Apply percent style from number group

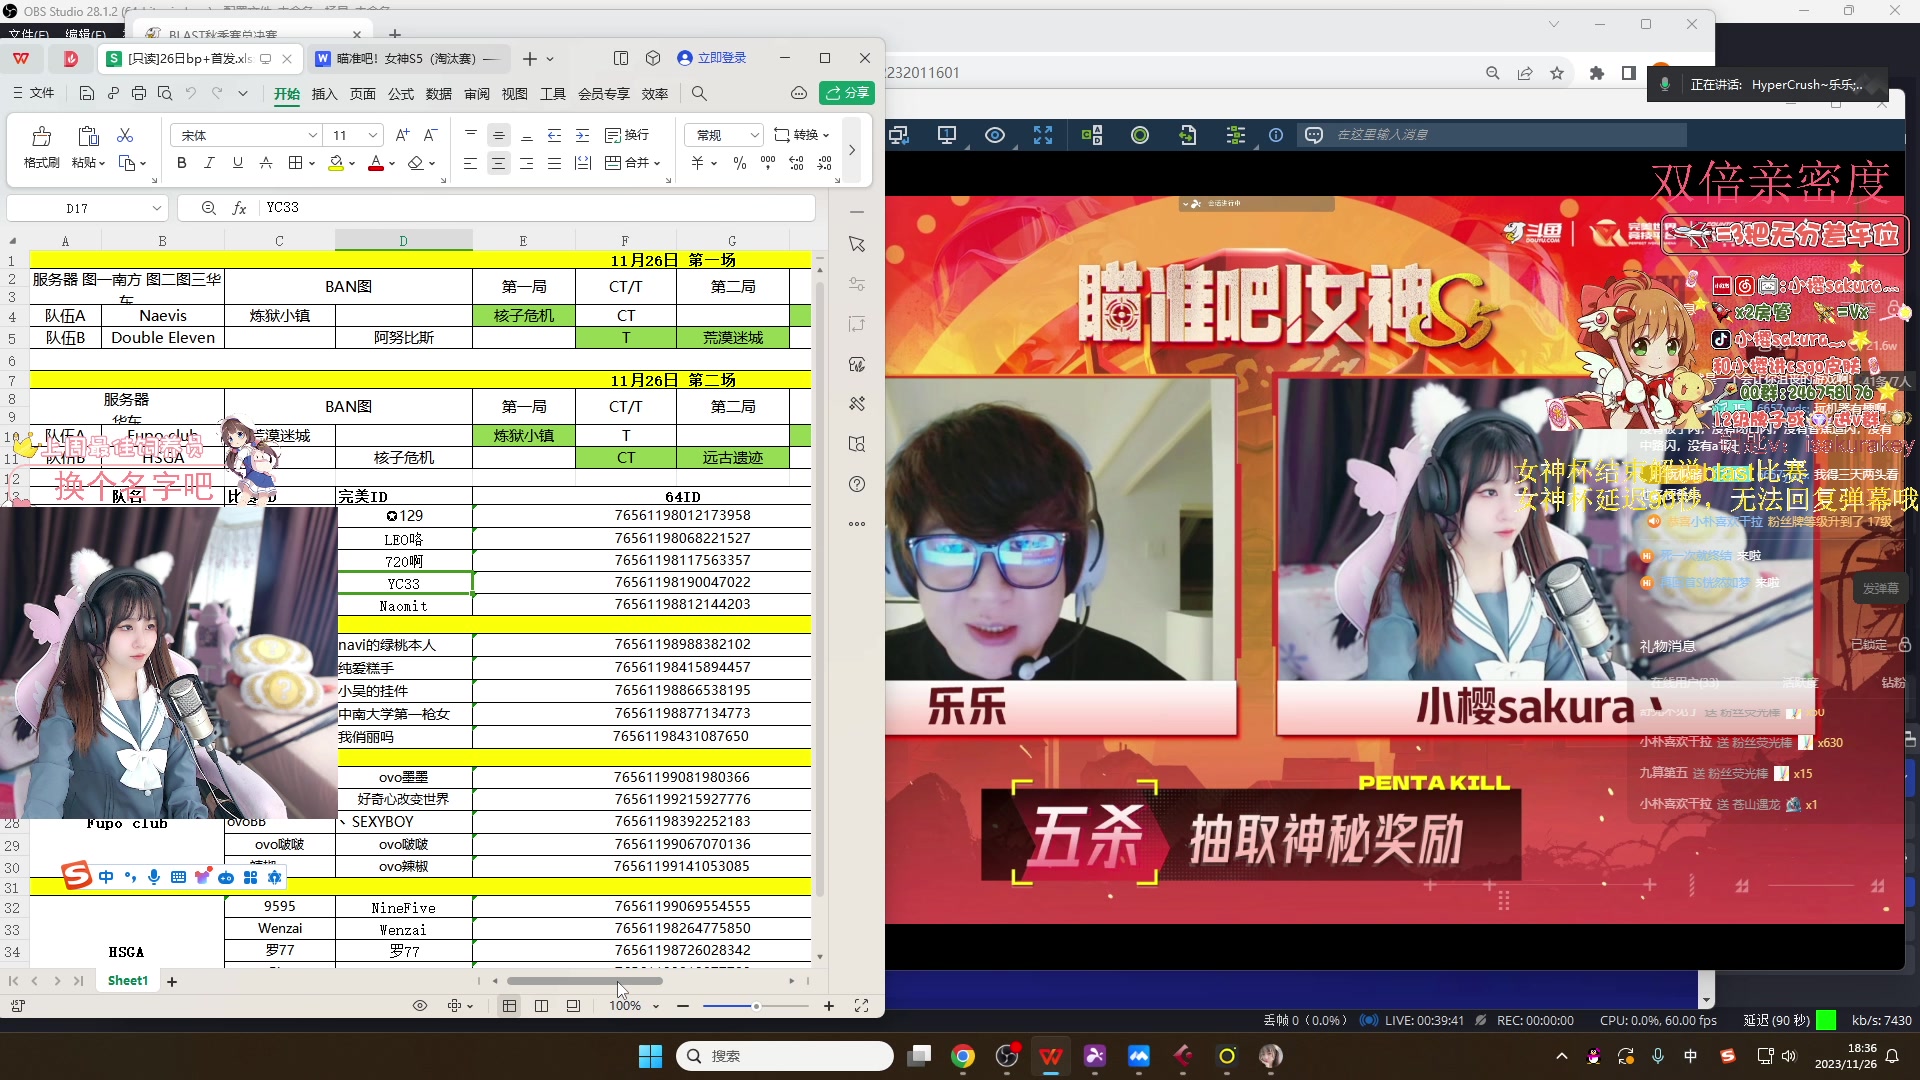coord(739,163)
